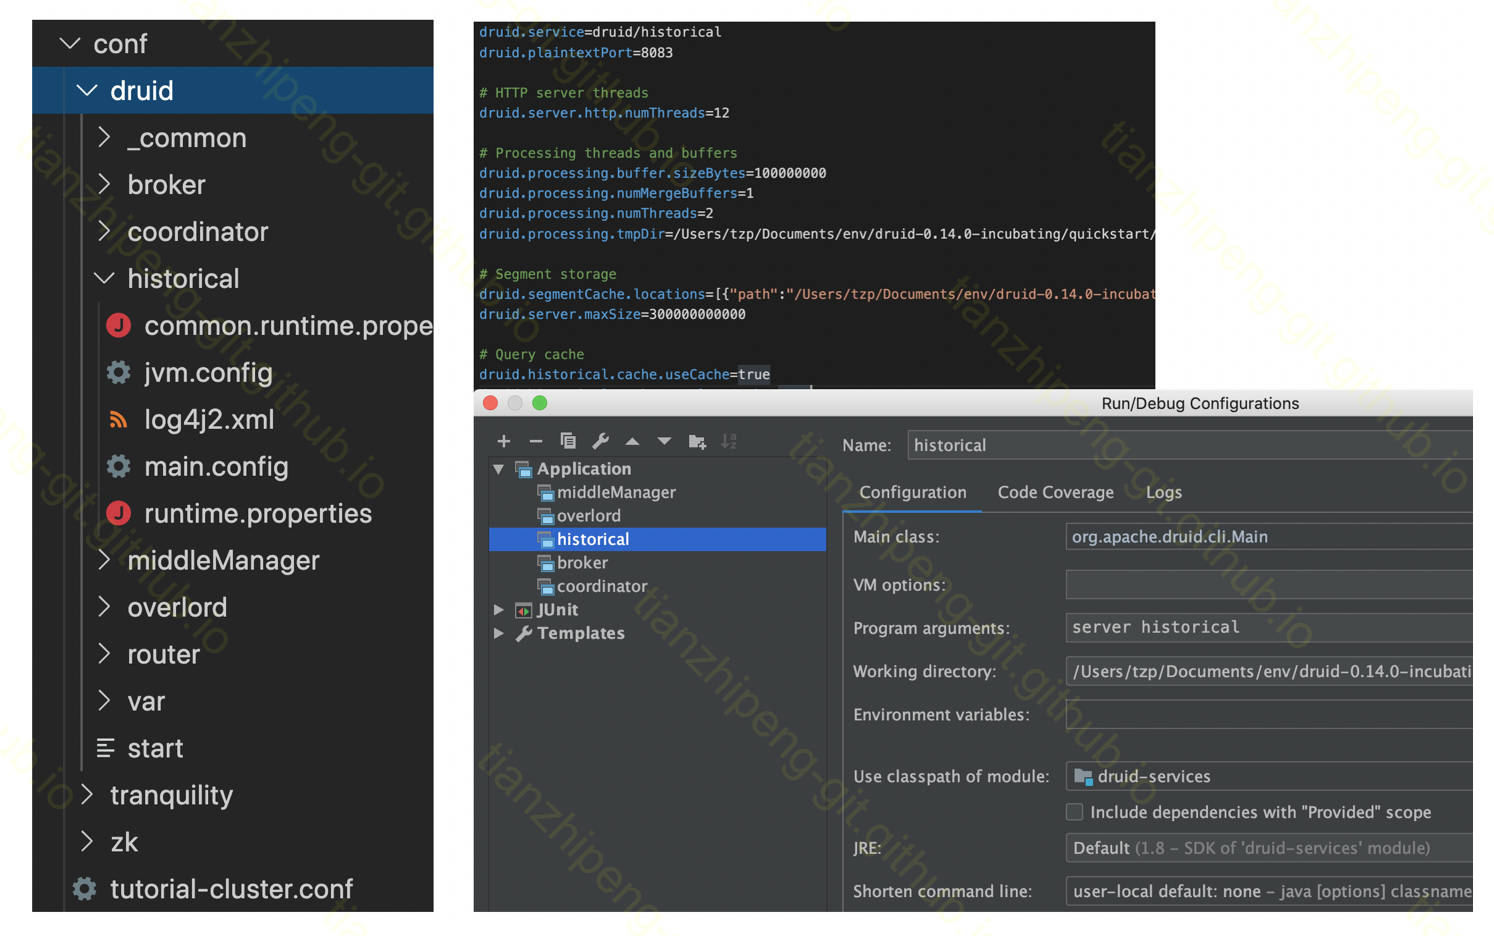Viewport: 1494px width, 936px height.
Task: Click the Add New Configuration plus icon
Action: [x=503, y=441]
